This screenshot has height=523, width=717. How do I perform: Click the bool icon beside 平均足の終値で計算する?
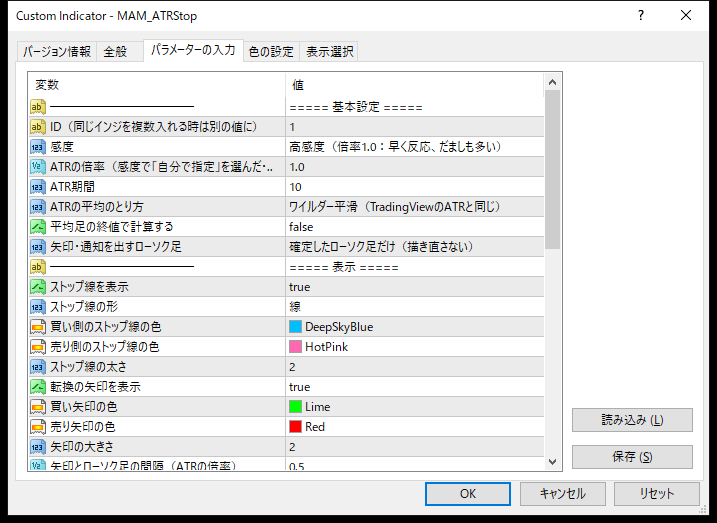tap(38, 227)
